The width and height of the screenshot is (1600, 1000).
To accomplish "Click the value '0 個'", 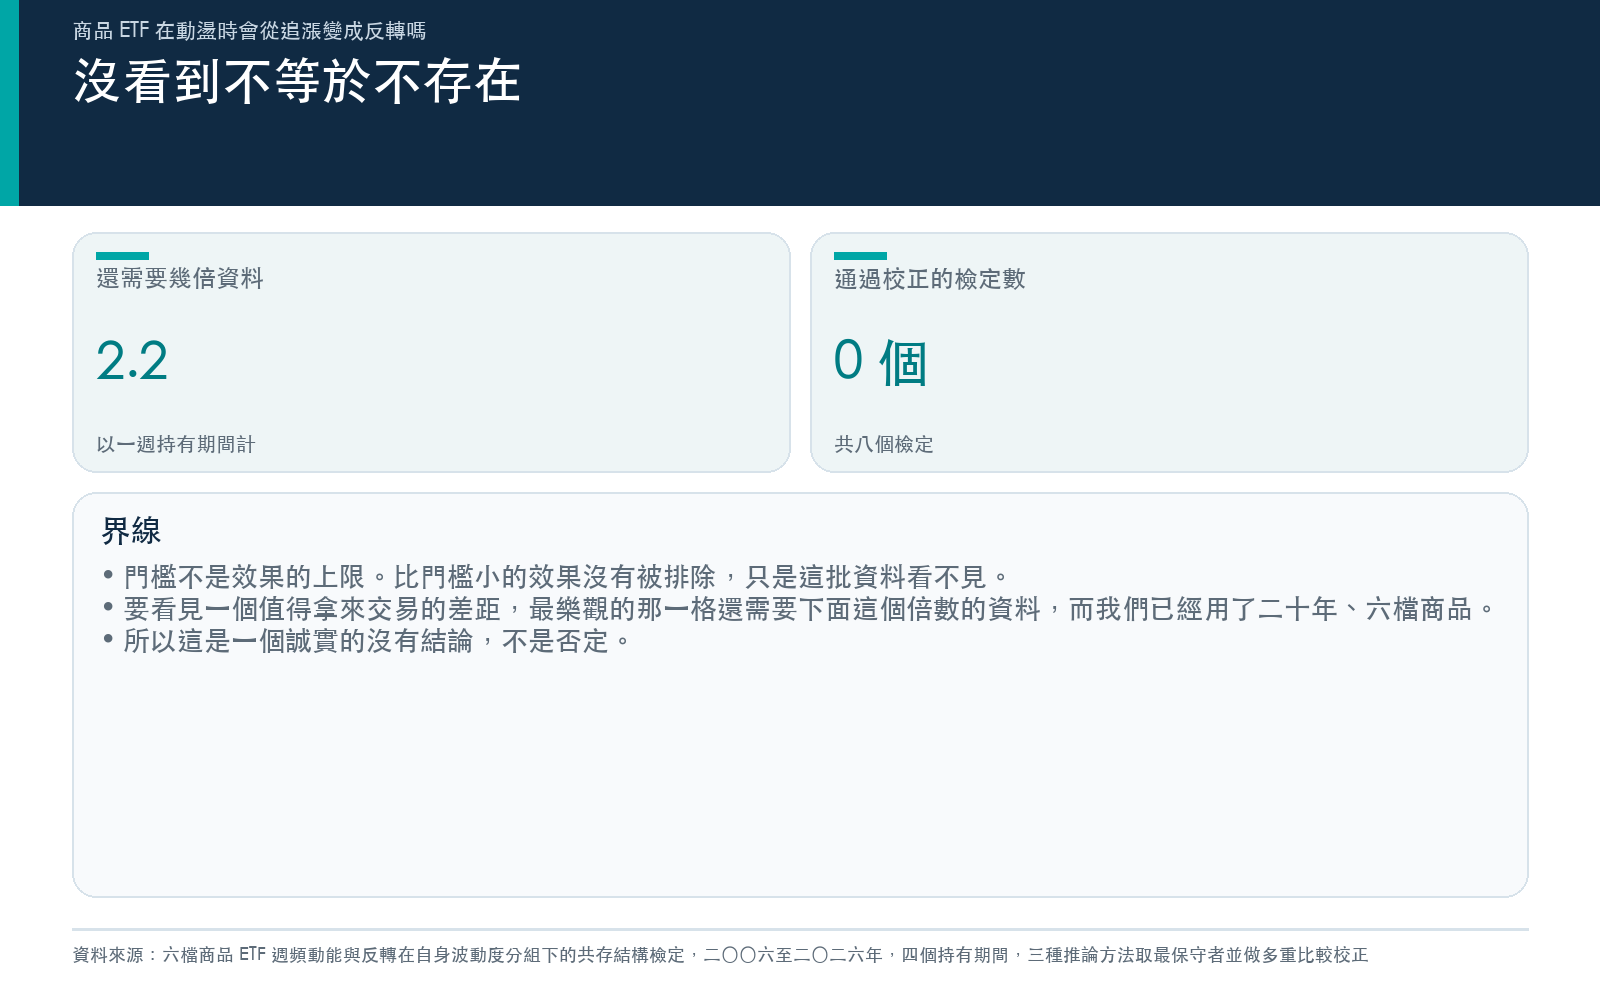I will click(x=881, y=362).
